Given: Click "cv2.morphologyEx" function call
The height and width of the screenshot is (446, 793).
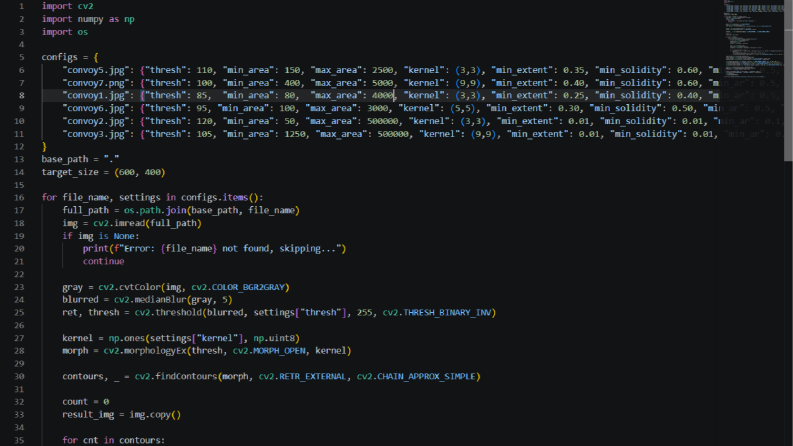Looking at the screenshot, I should pos(145,350).
